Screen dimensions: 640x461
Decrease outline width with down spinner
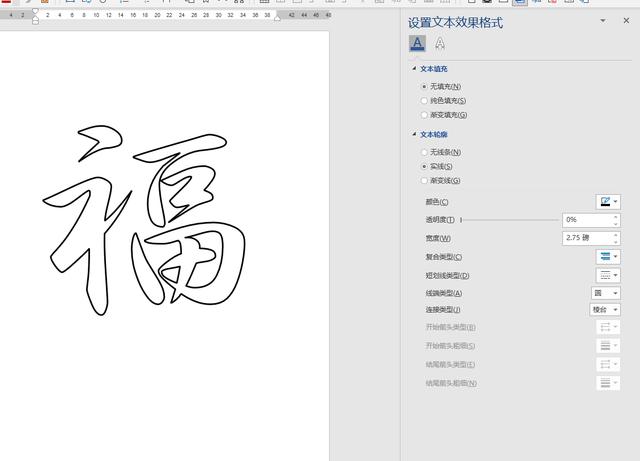616,241
